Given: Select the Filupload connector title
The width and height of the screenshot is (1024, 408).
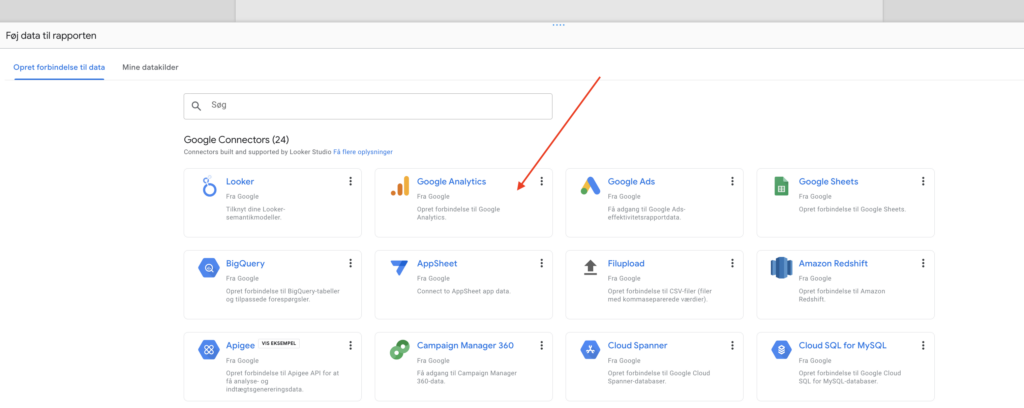Looking at the screenshot, I should pos(626,264).
